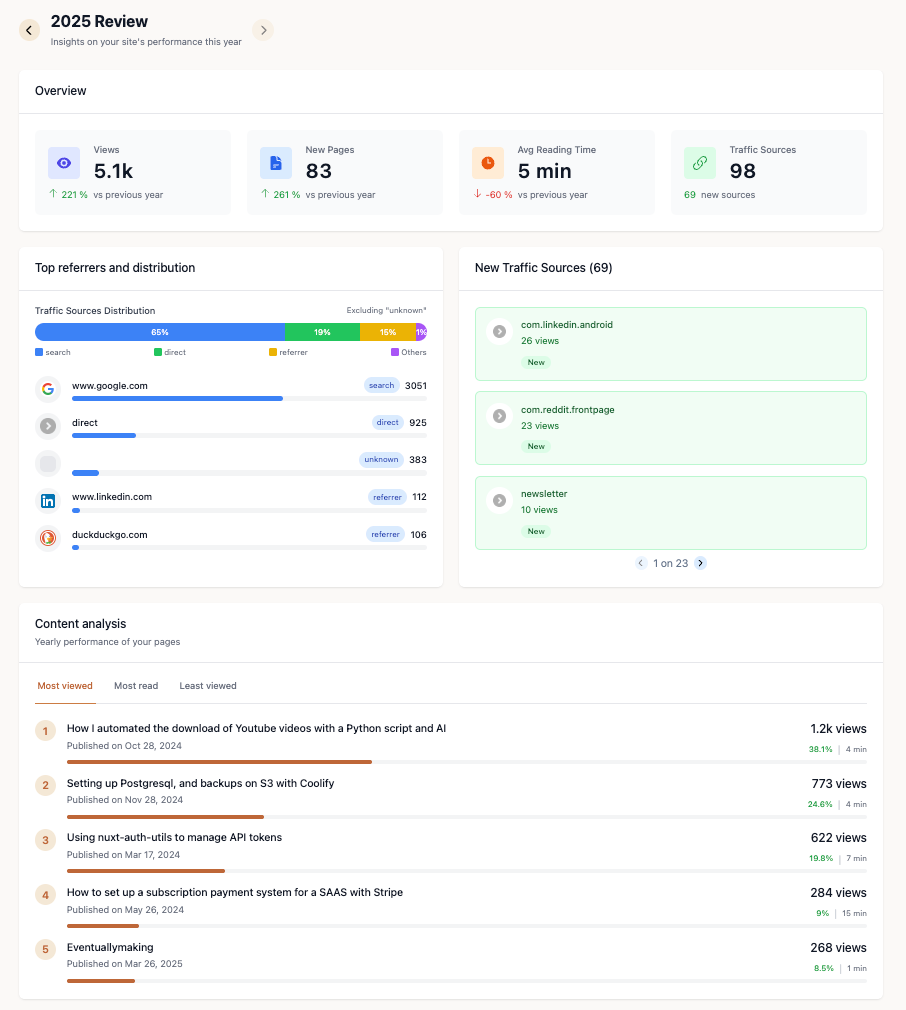906x1010 pixels.
Task: Go to next page of new sources
Action: [x=700, y=563]
